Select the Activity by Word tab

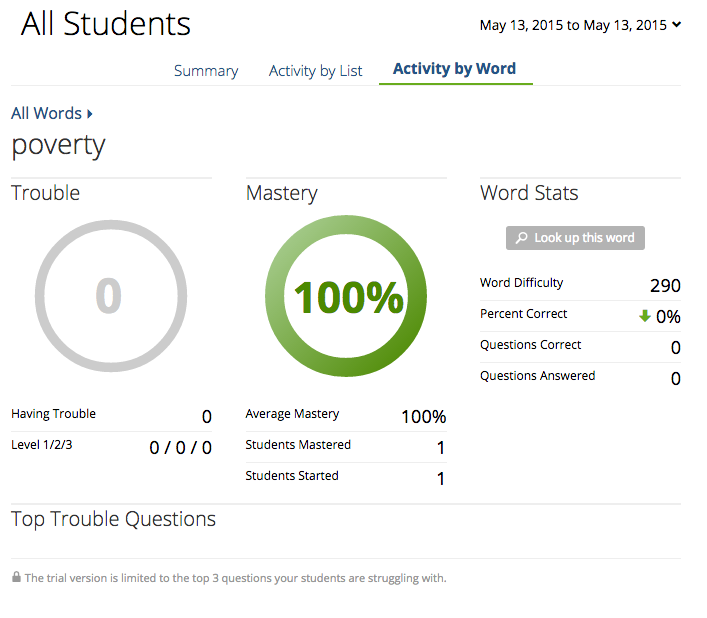[454, 69]
